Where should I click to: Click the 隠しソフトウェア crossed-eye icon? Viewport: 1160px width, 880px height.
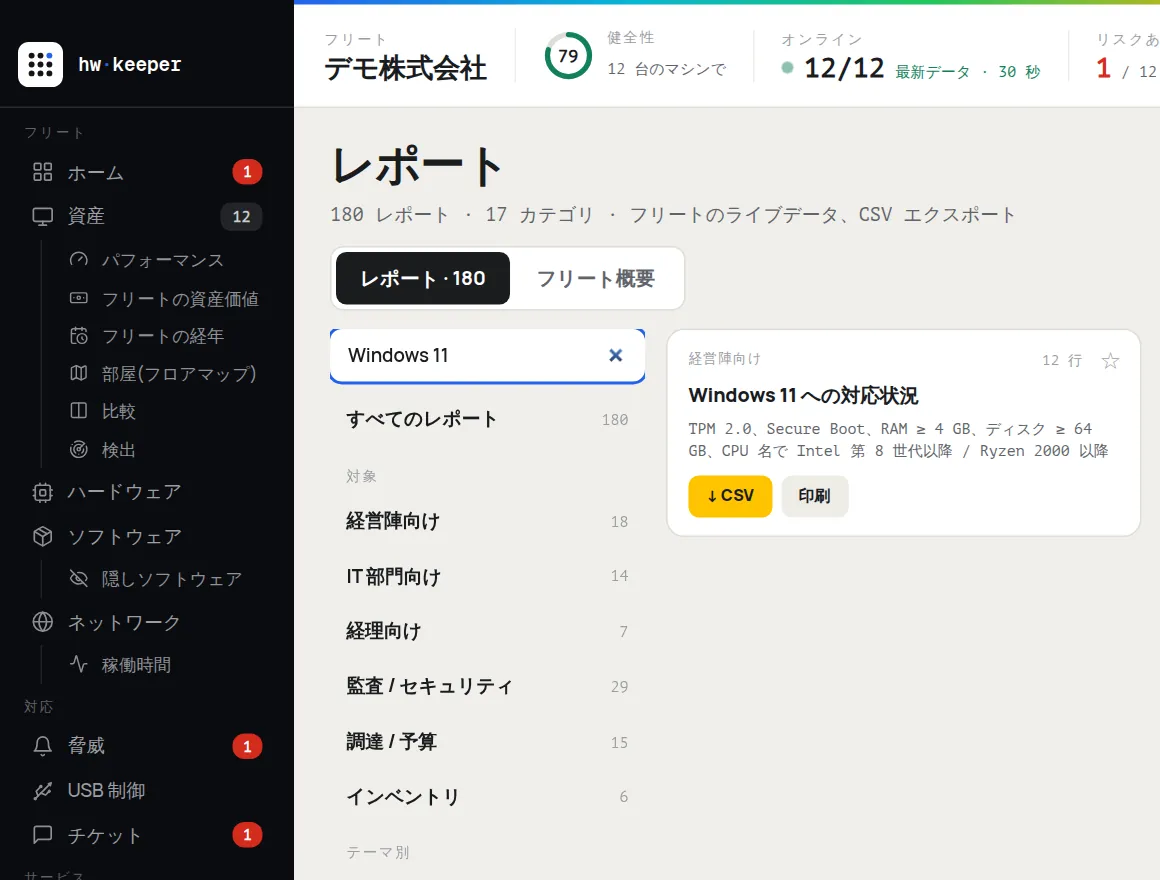coord(78,578)
